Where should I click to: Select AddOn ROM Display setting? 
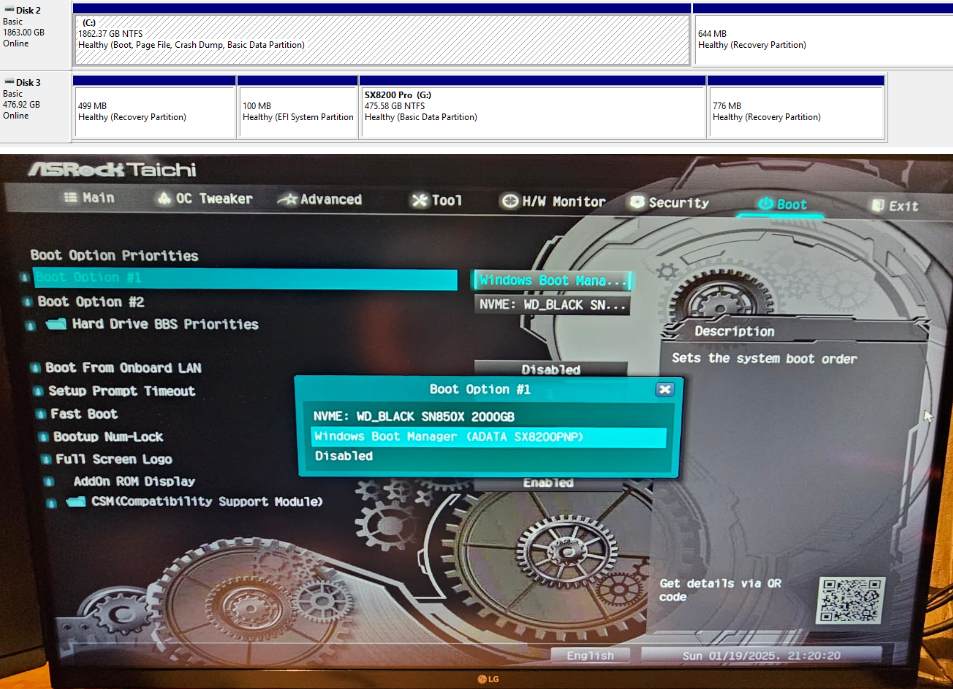(134, 481)
